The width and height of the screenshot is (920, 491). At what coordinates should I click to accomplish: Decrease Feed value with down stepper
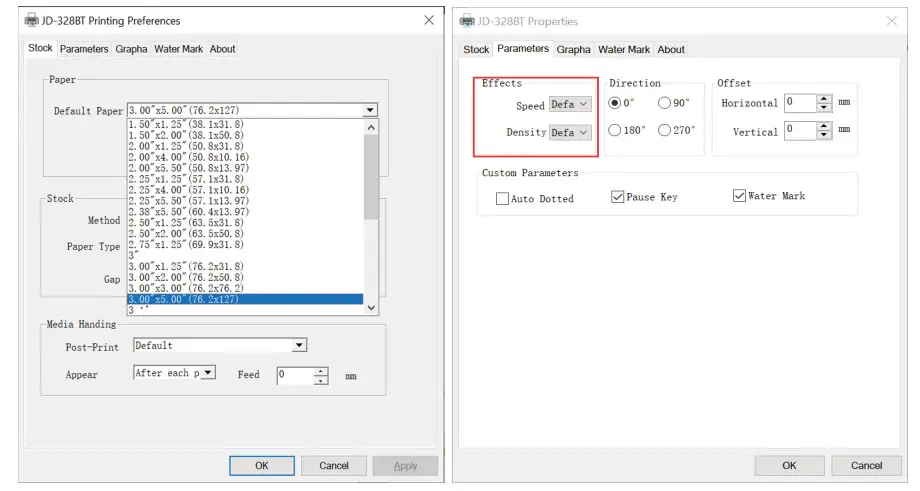point(321,380)
